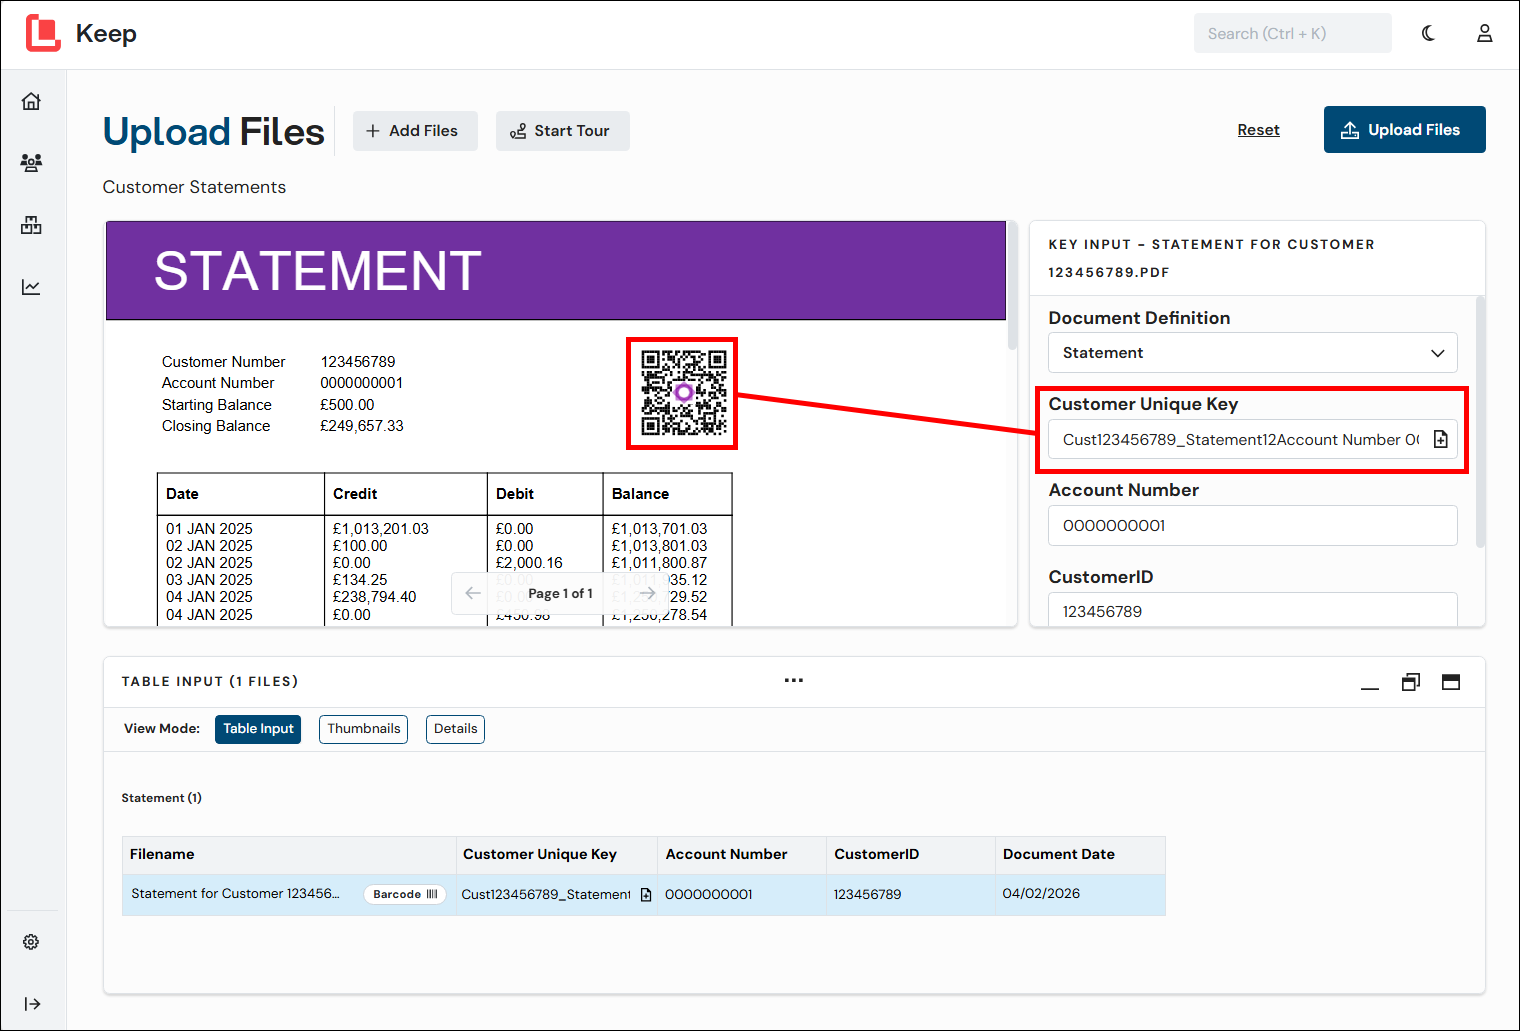
Task: Select the Statement for Customer 123456 file row
Action: tap(644, 895)
